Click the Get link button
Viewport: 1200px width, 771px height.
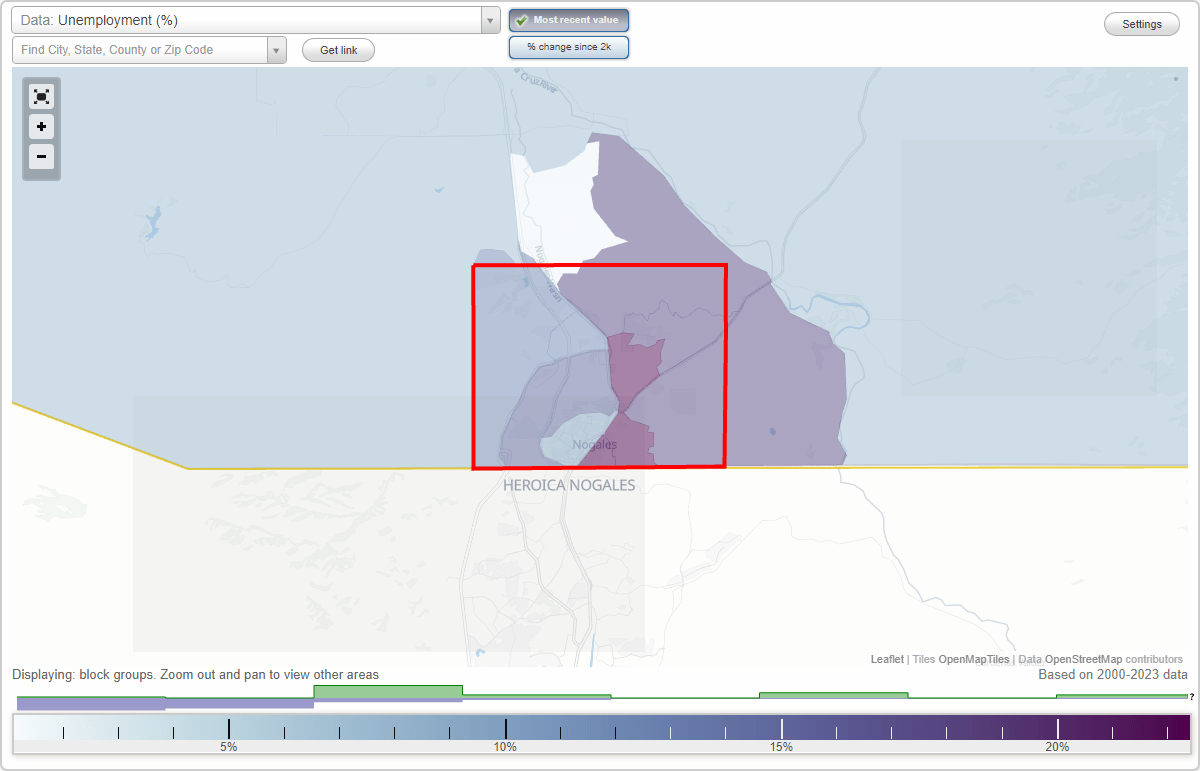point(338,50)
